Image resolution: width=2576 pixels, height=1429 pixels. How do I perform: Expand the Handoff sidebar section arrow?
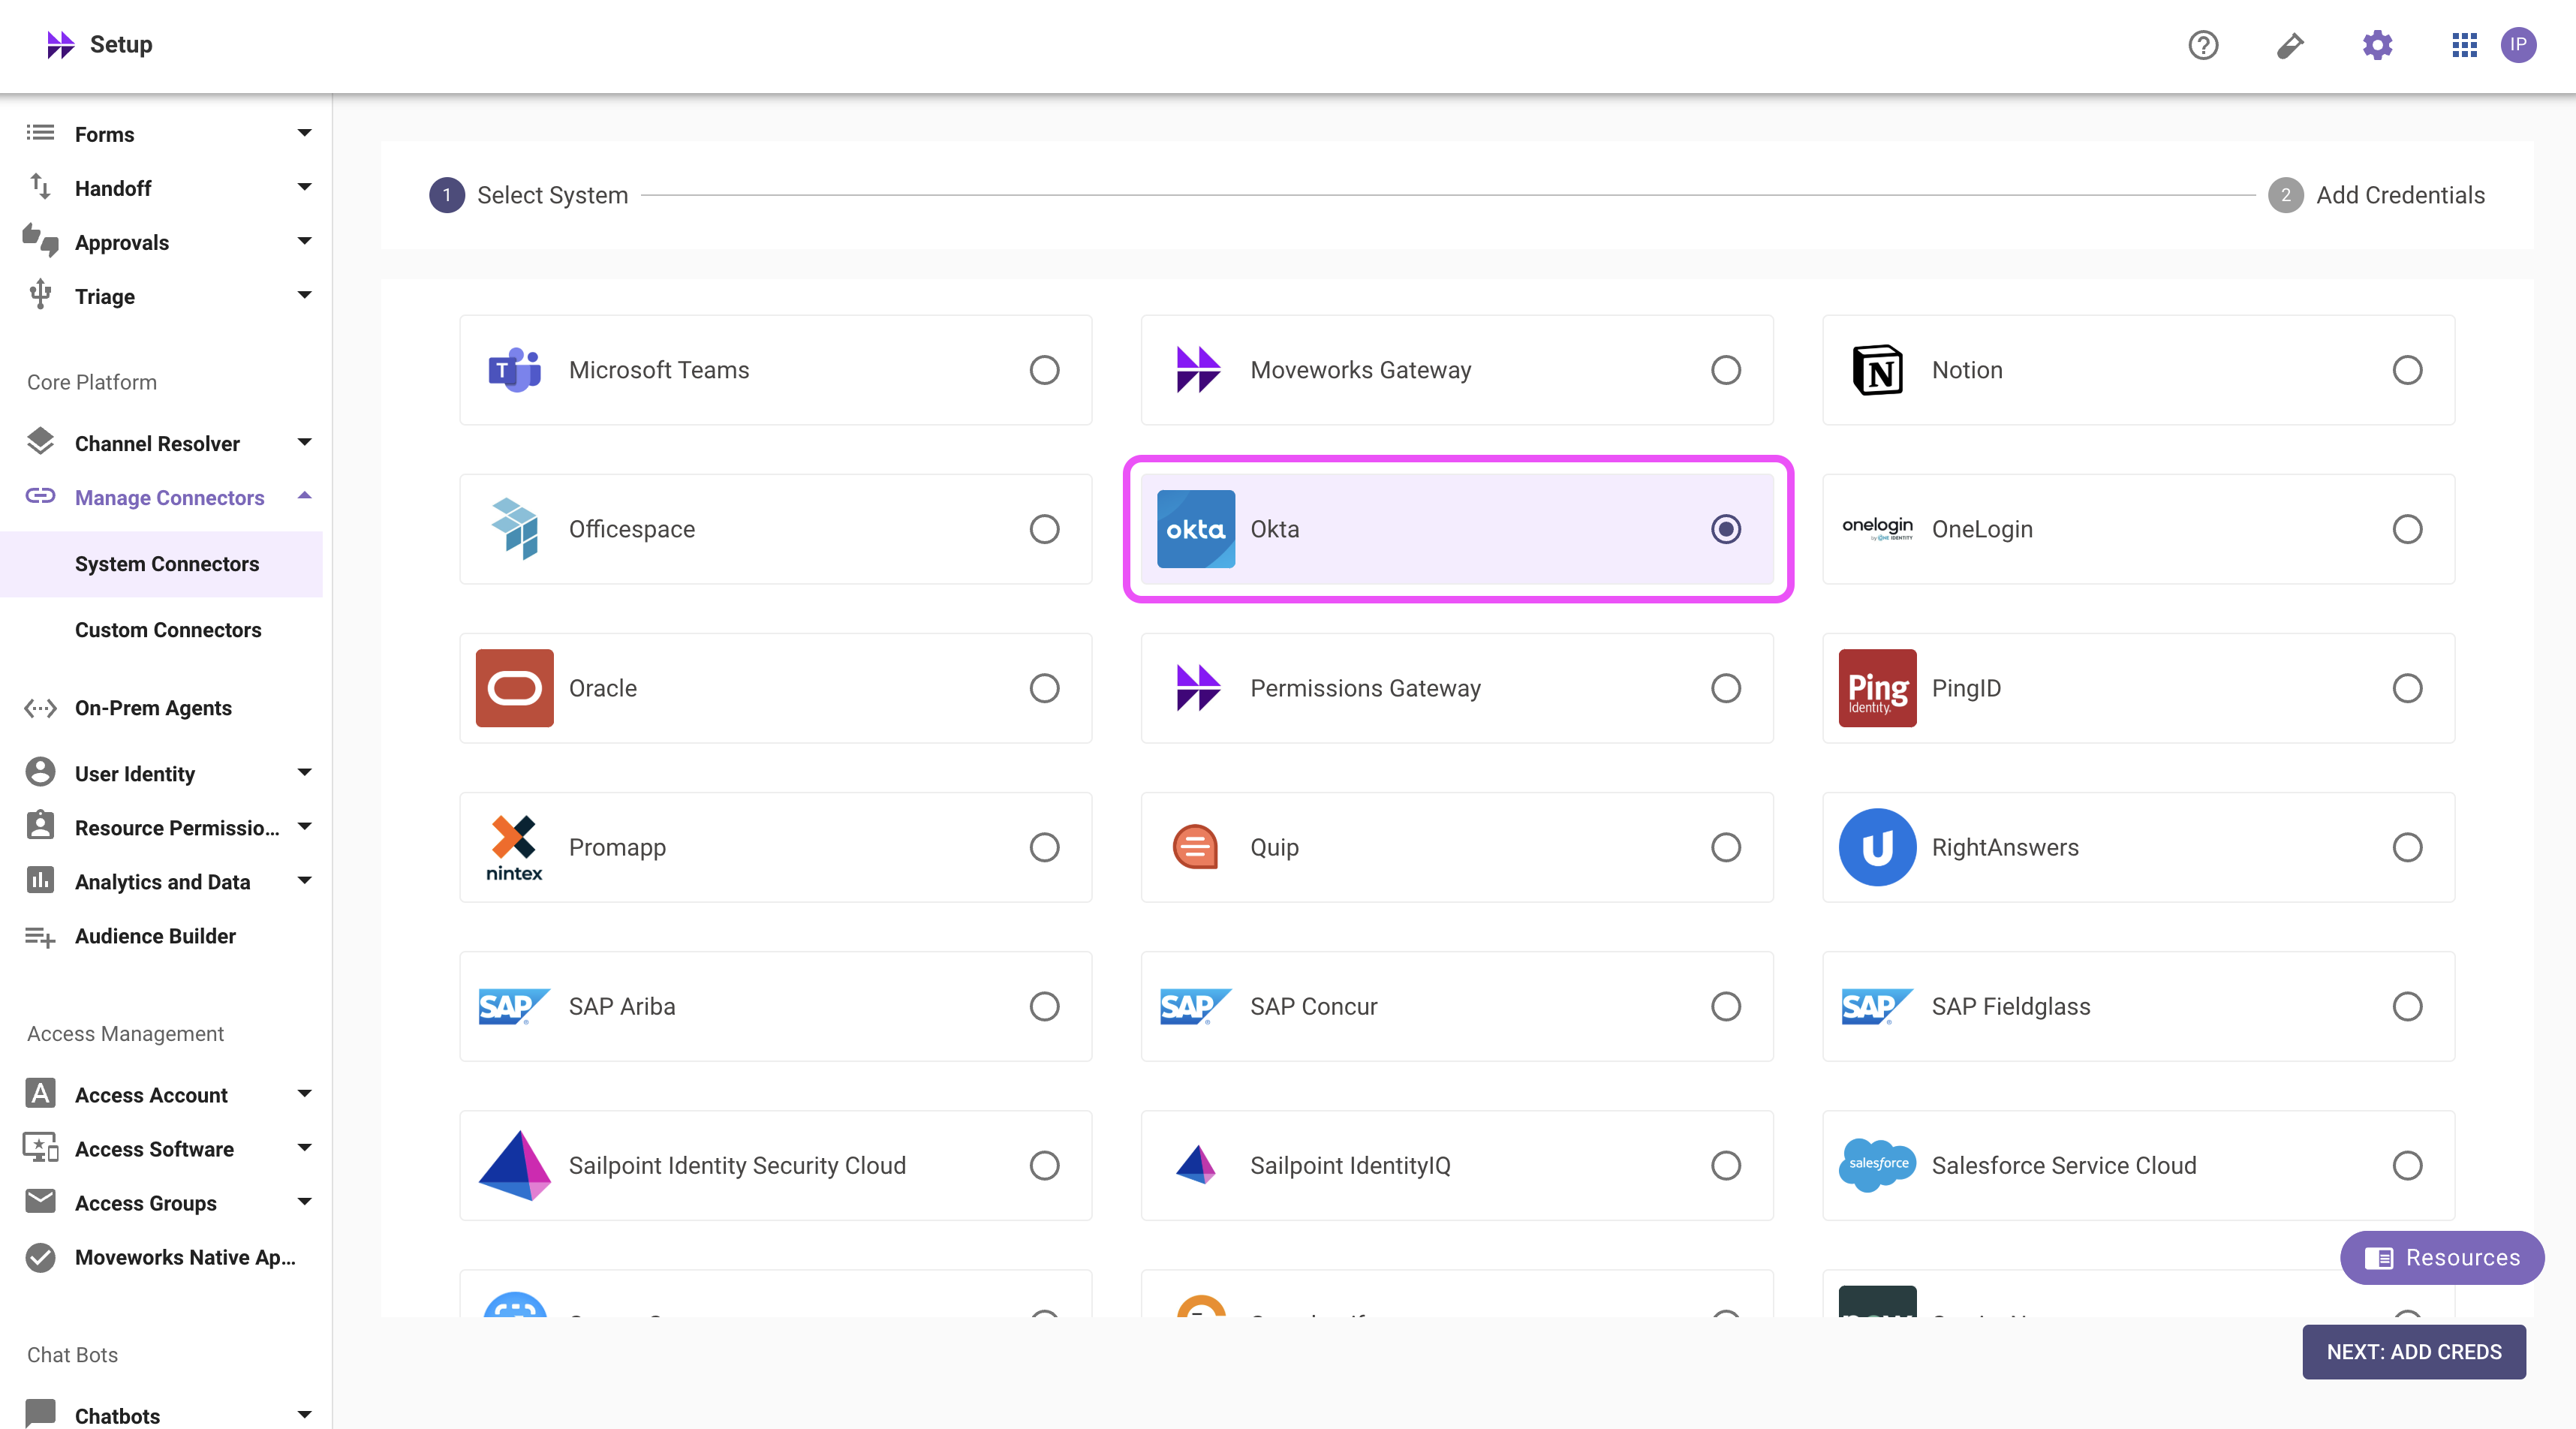[305, 187]
